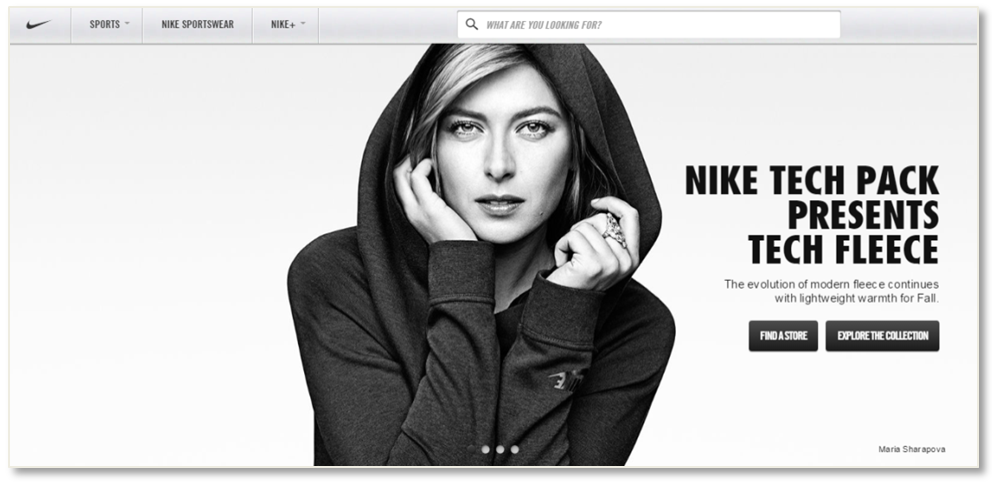This screenshot has height=482, width=992.
Task: Select the middle white carousel dot
Action: pos(500,449)
